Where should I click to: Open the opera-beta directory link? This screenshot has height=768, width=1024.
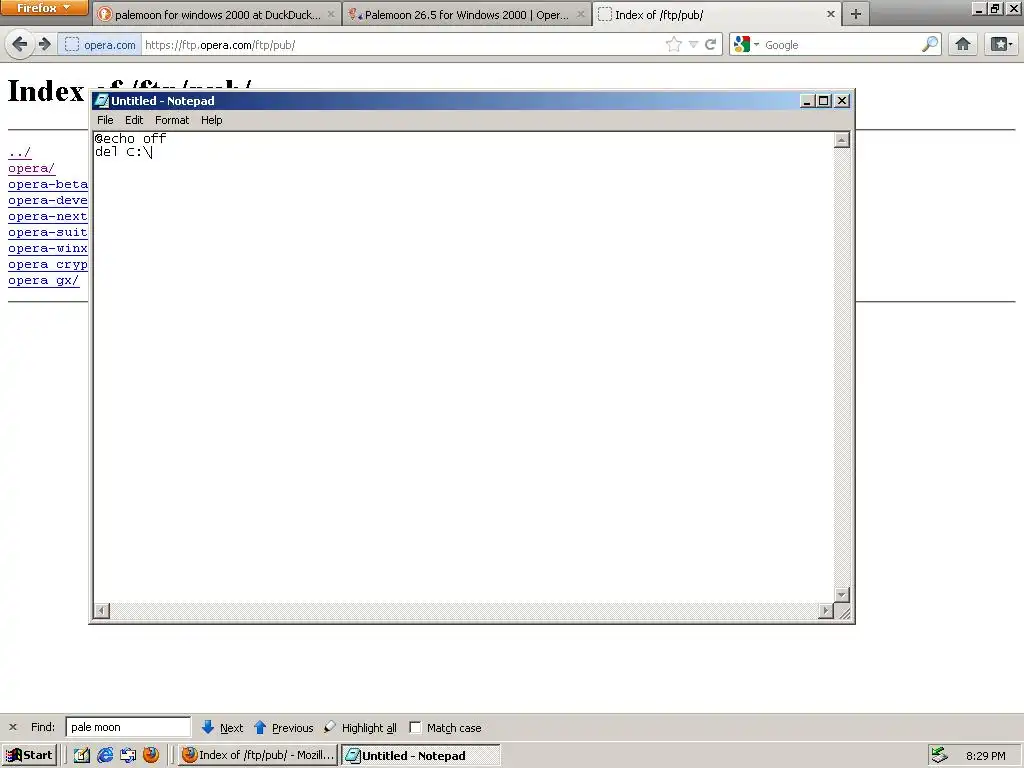[48, 184]
